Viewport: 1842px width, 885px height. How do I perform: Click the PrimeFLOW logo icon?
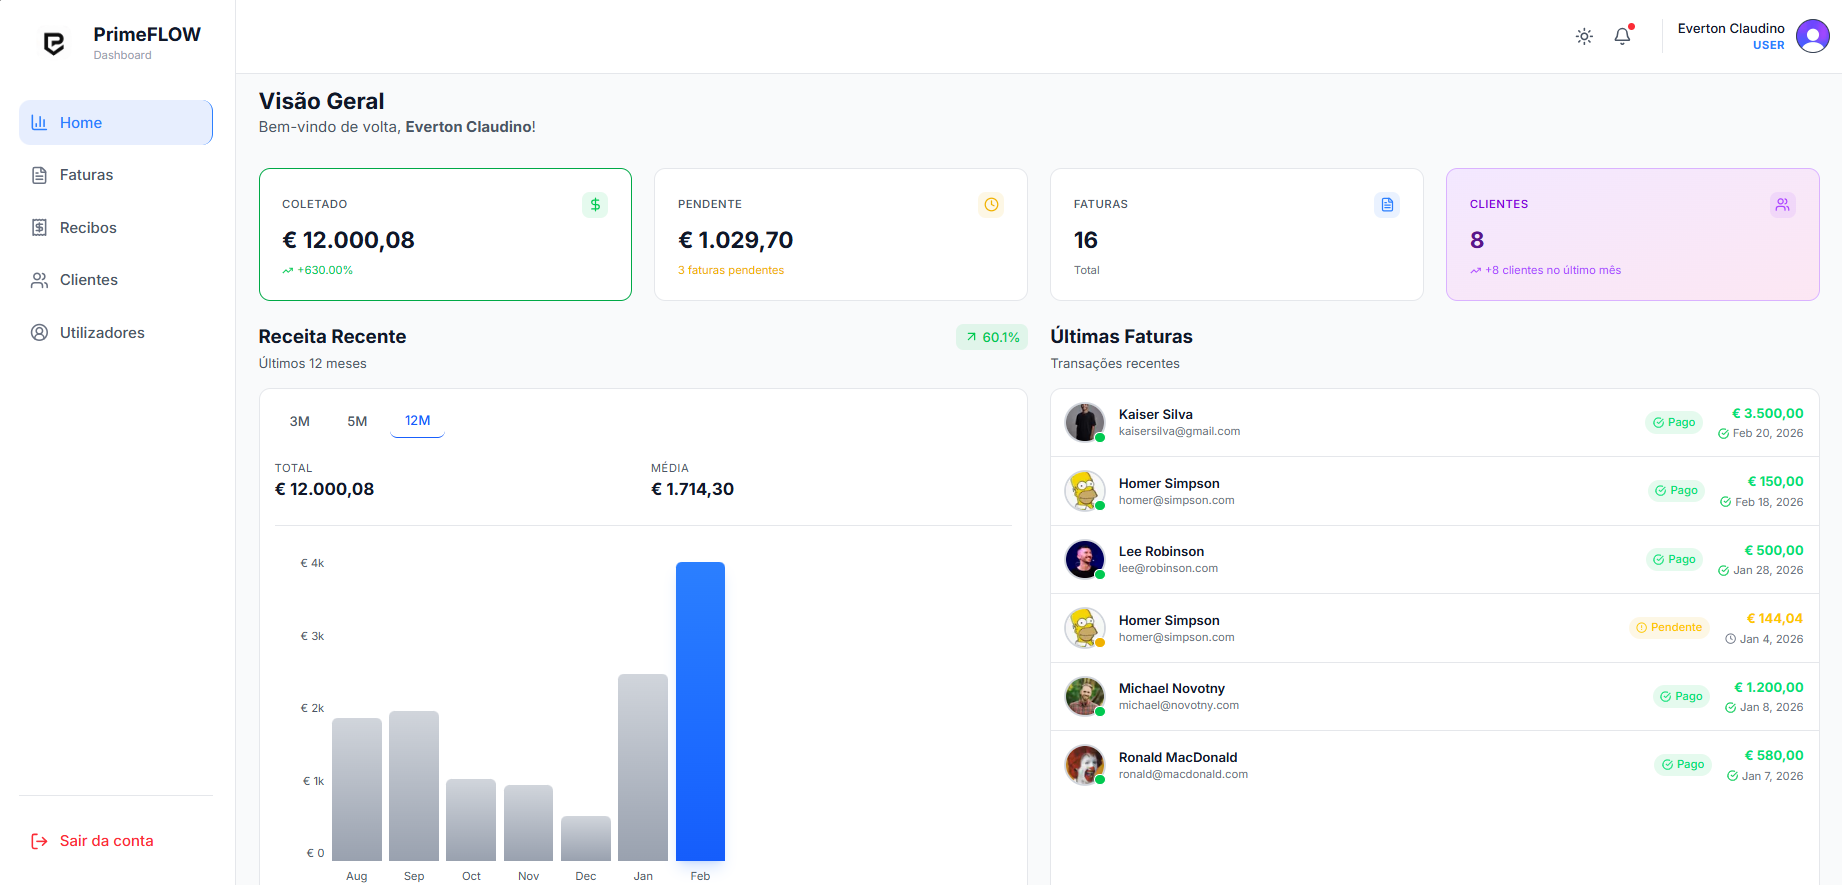[54, 43]
